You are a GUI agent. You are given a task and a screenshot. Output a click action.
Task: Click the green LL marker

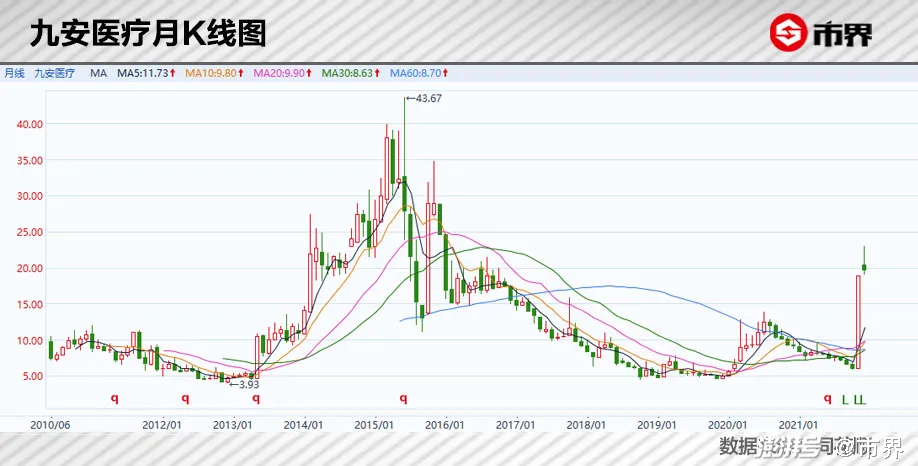[860, 400]
